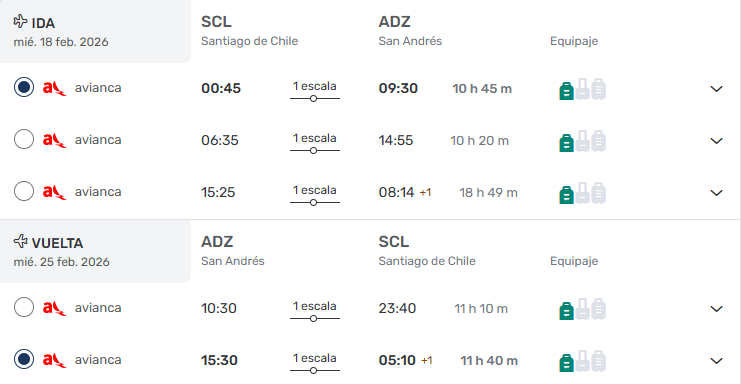Choose the 06:35 outbound flight radio button
This screenshot has height=384, width=741.
click(24, 139)
